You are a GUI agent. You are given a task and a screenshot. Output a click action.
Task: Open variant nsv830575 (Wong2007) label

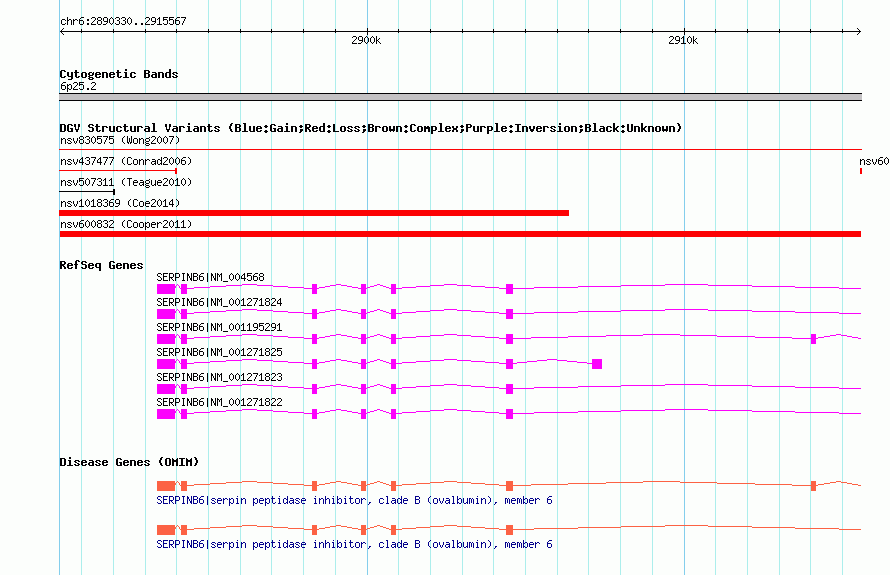(x=120, y=140)
